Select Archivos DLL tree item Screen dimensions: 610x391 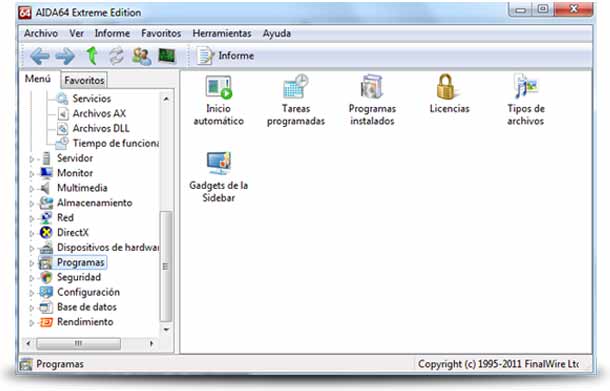pos(100,128)
